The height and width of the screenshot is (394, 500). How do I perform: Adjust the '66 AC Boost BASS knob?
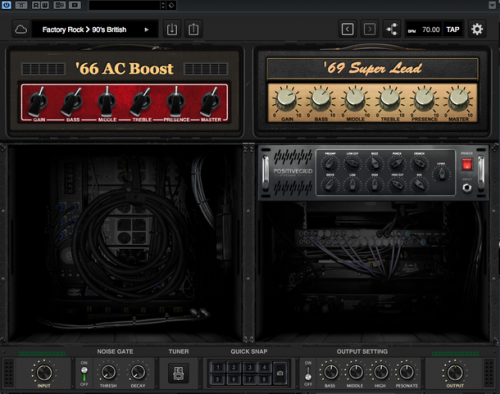[72, 101]
